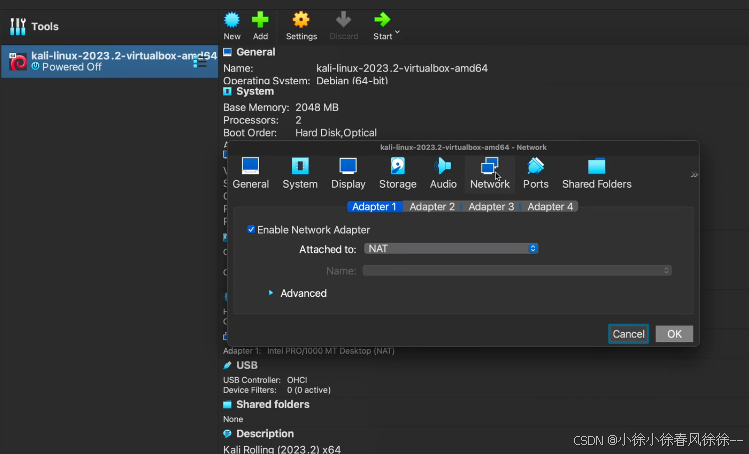749x454 pixels.
Task: Open the Audio settings category
Action: pos(443,173)
